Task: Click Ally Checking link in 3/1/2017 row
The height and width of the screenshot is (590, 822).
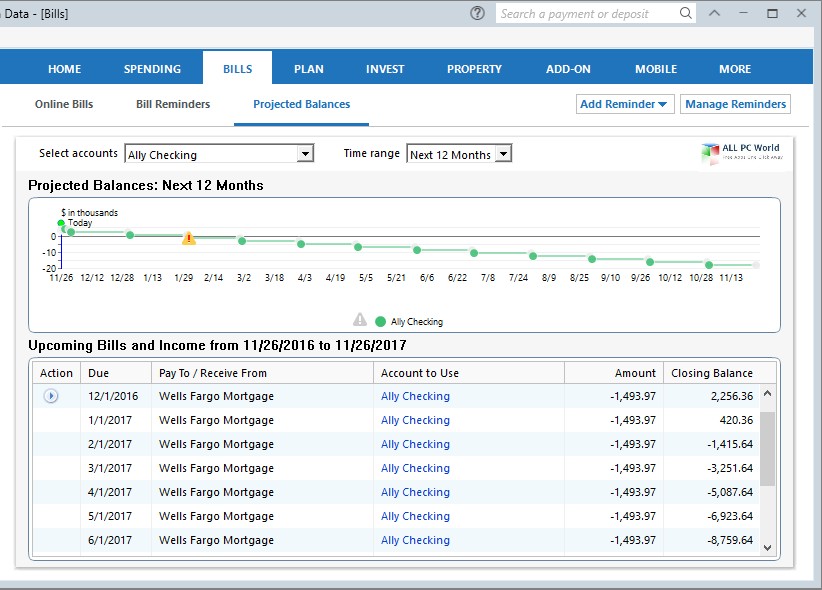Action: coord(415,468)
